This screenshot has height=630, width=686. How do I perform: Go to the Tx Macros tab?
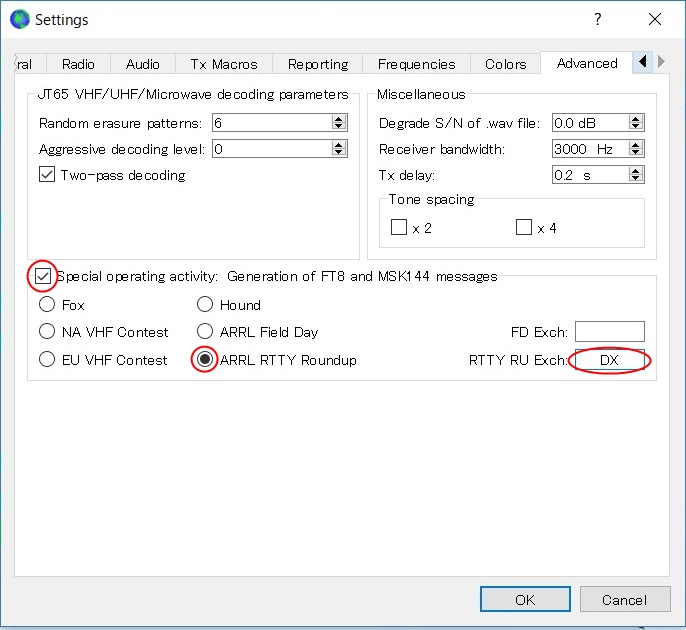click(224, 64)
